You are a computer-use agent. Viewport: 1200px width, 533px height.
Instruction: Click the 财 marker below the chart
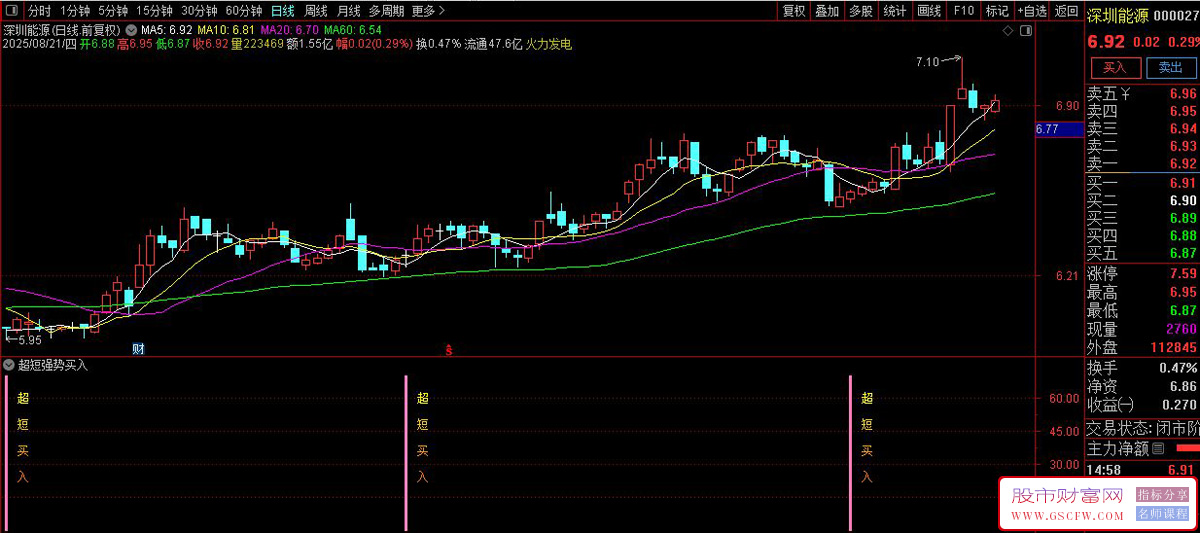point(138,349)
